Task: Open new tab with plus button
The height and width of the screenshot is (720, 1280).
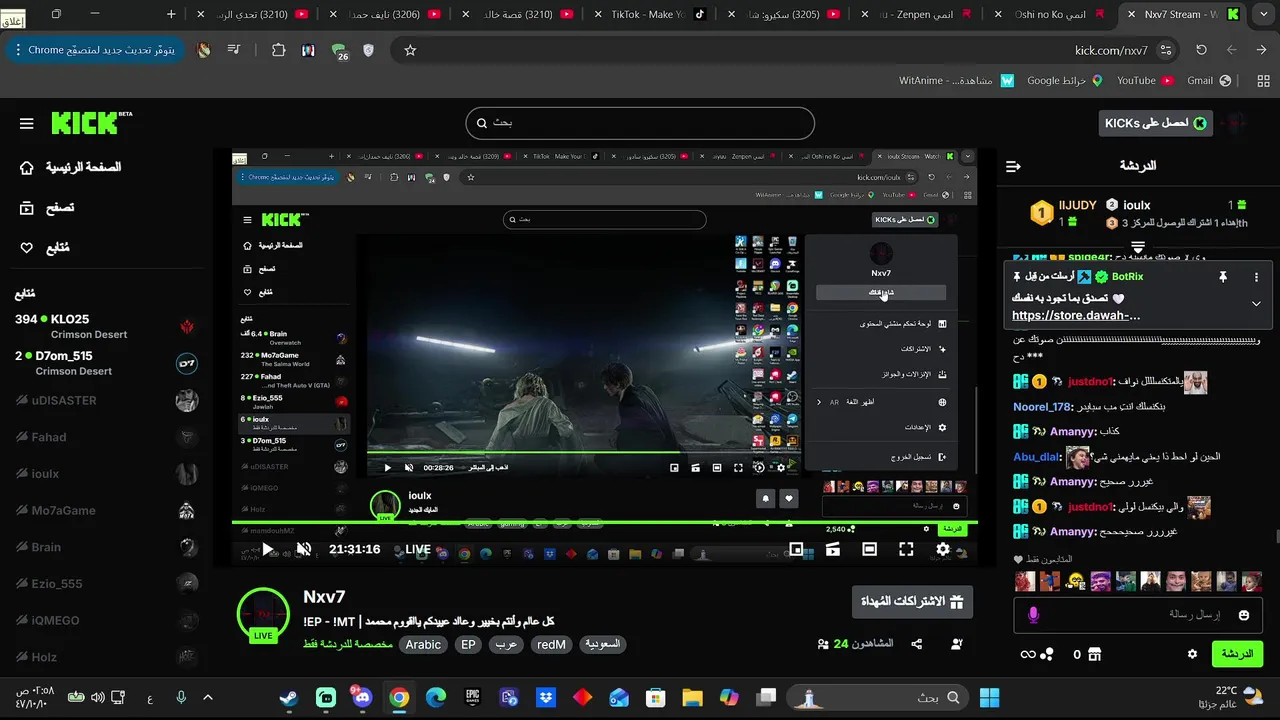Action: pos(171,14)
